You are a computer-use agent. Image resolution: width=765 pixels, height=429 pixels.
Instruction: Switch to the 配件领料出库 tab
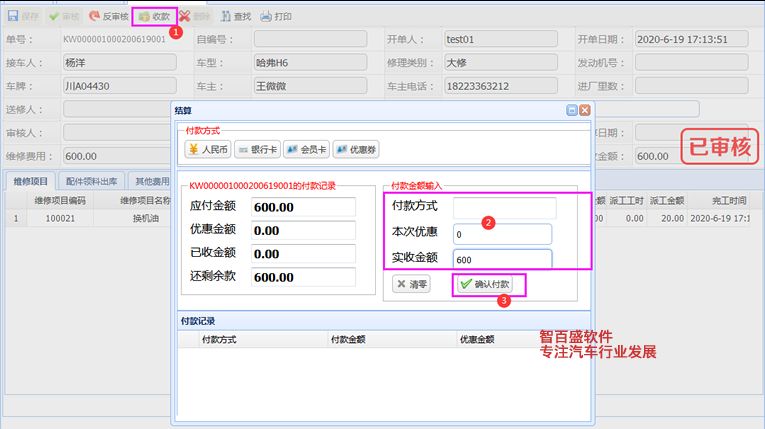coord(92,182)
